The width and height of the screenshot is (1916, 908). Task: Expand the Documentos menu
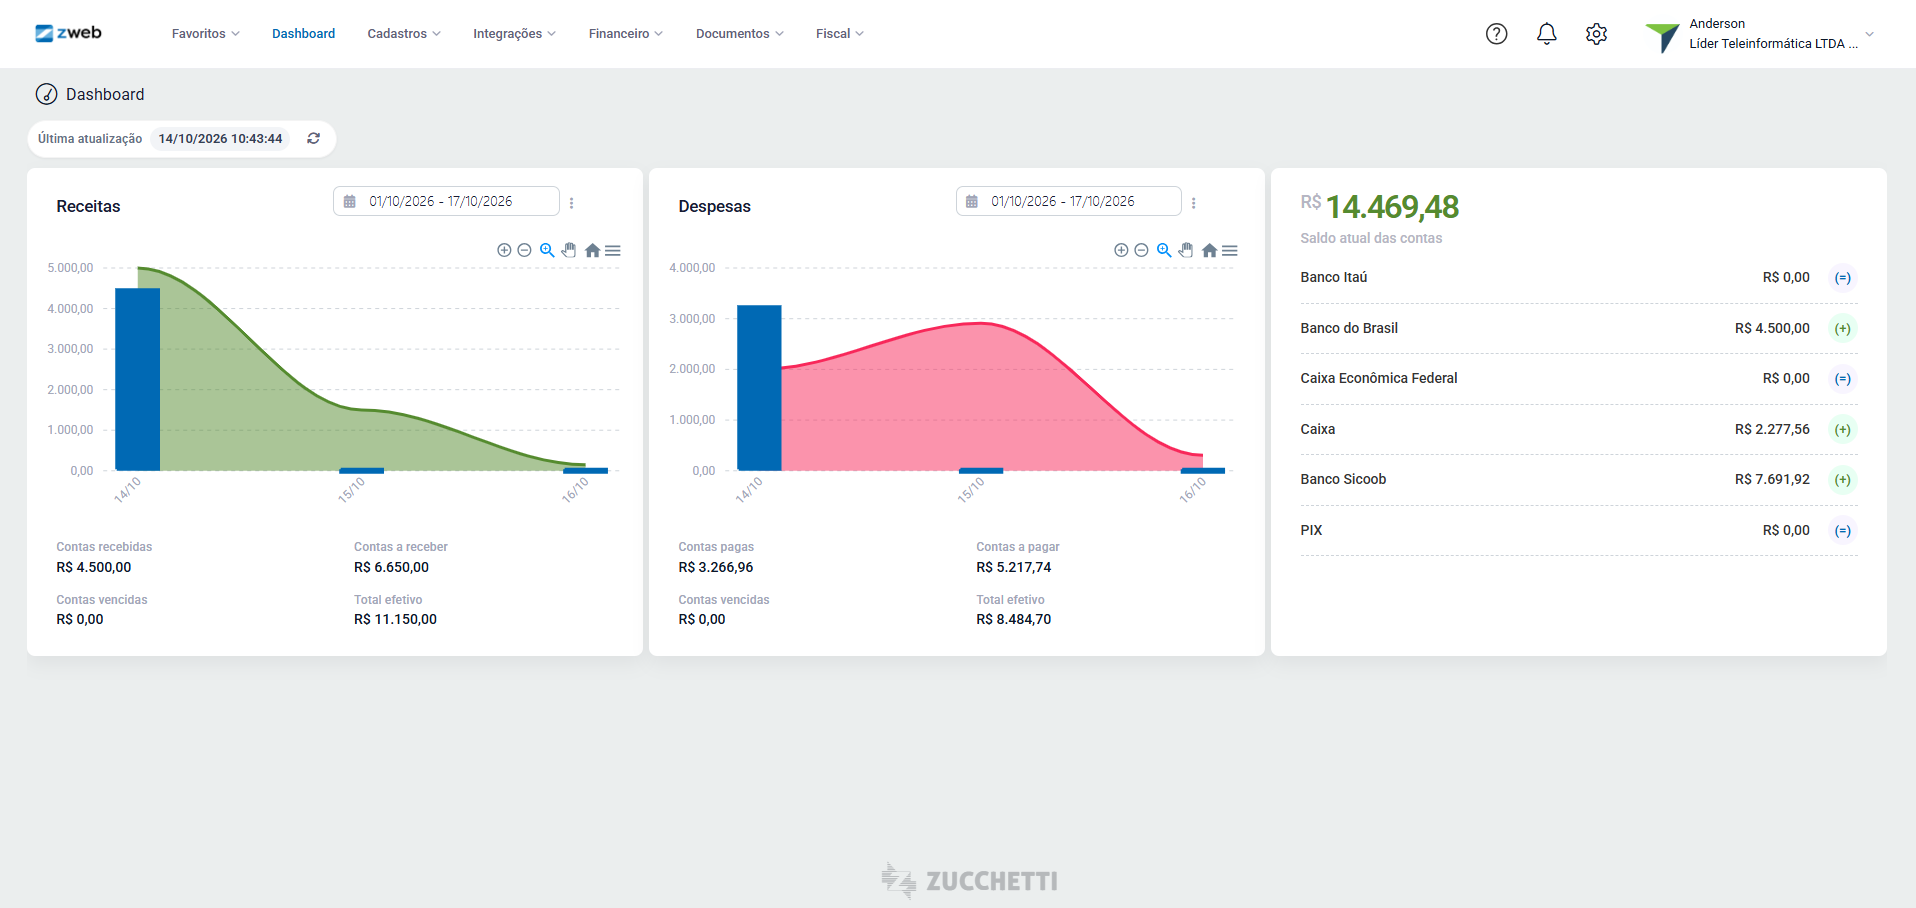pyautogui.click(x=740, y=34)
